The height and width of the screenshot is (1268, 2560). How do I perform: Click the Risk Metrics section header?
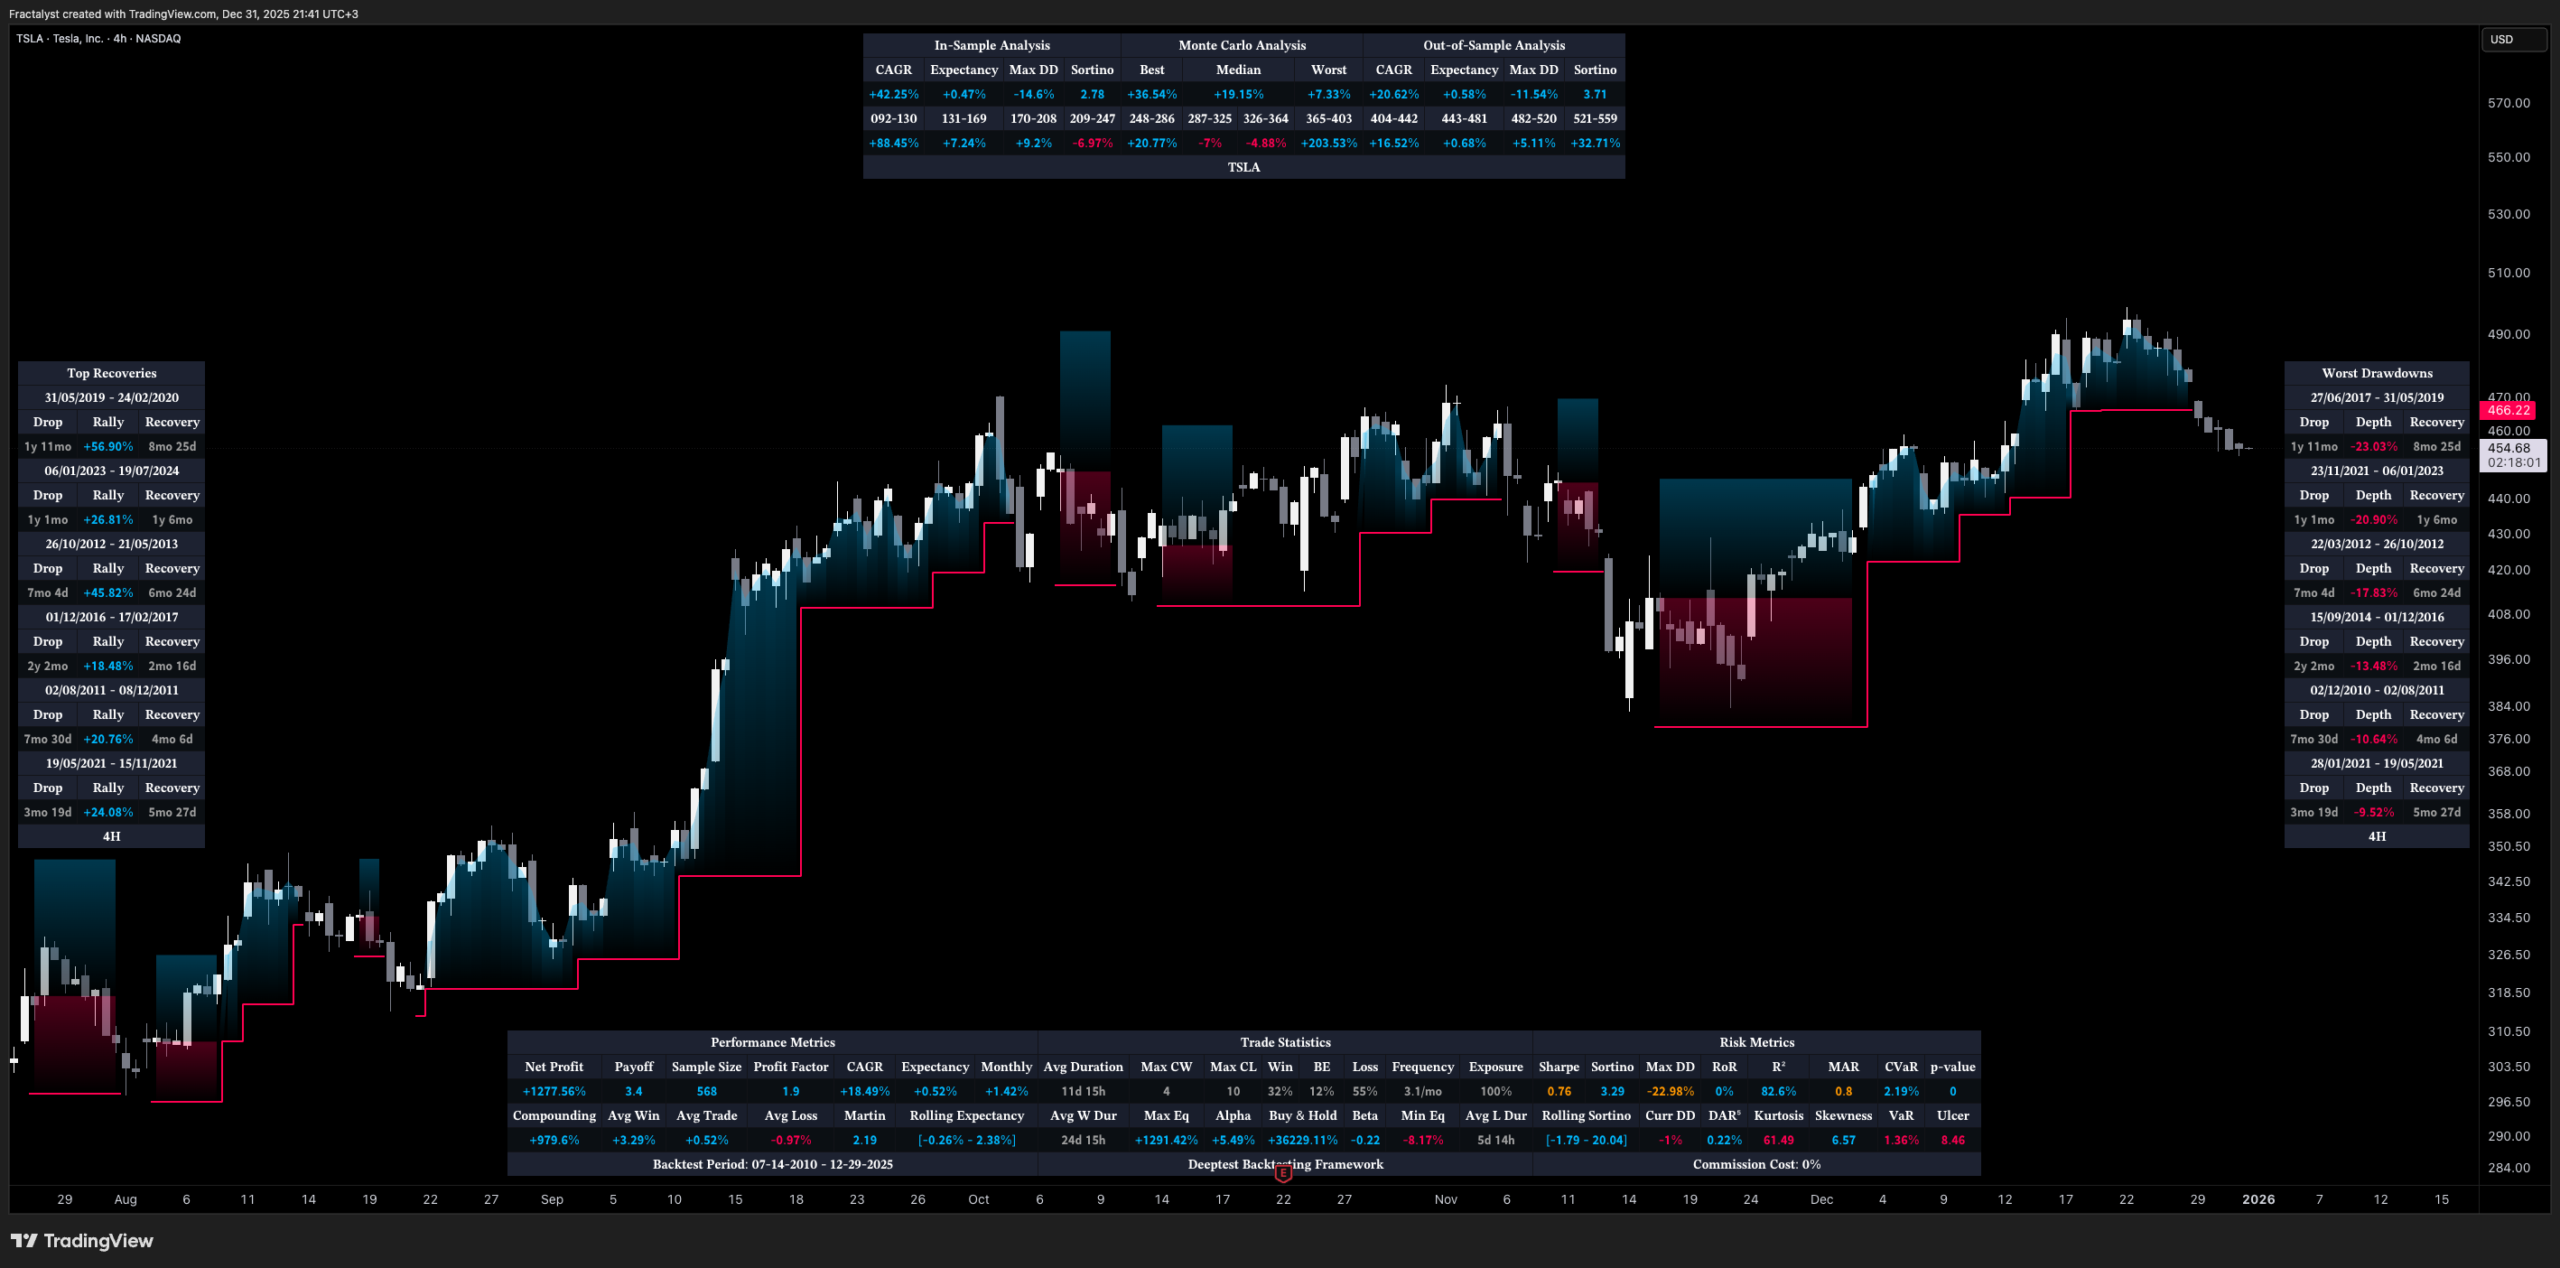[x=1756, y=1042]
